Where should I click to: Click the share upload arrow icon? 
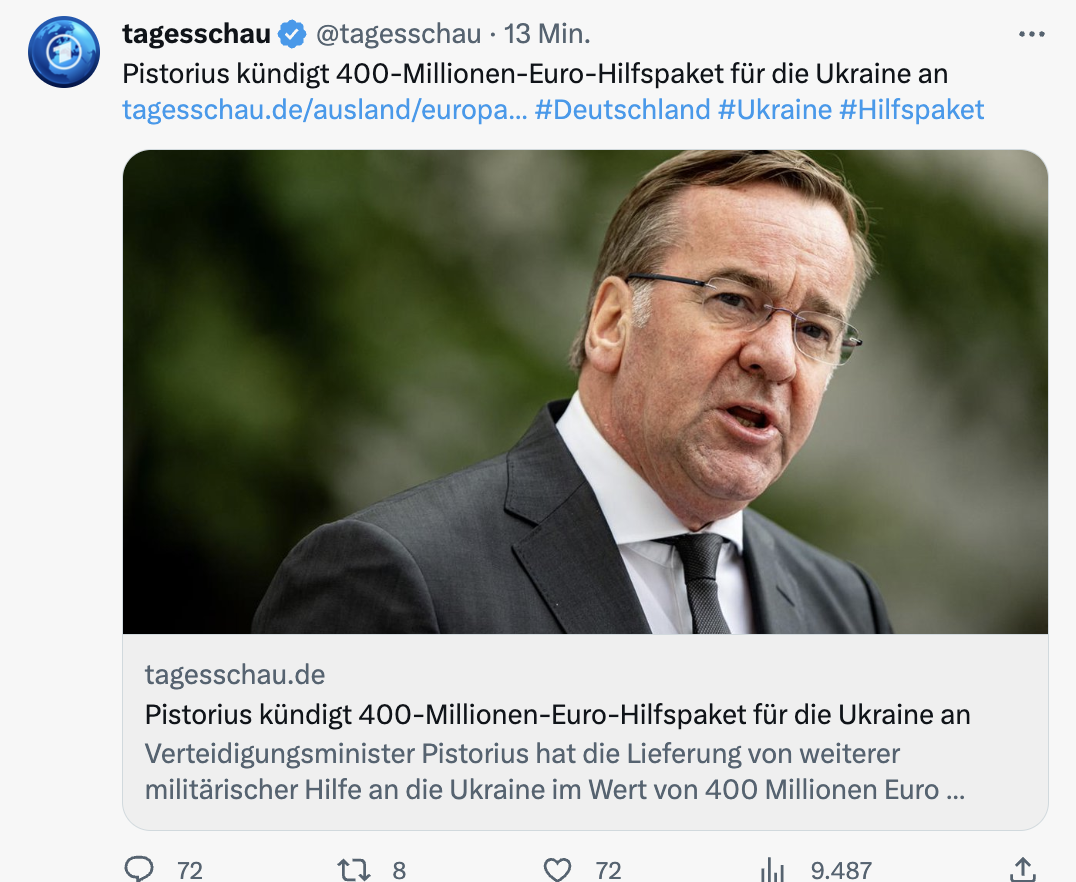[1022, 869]
